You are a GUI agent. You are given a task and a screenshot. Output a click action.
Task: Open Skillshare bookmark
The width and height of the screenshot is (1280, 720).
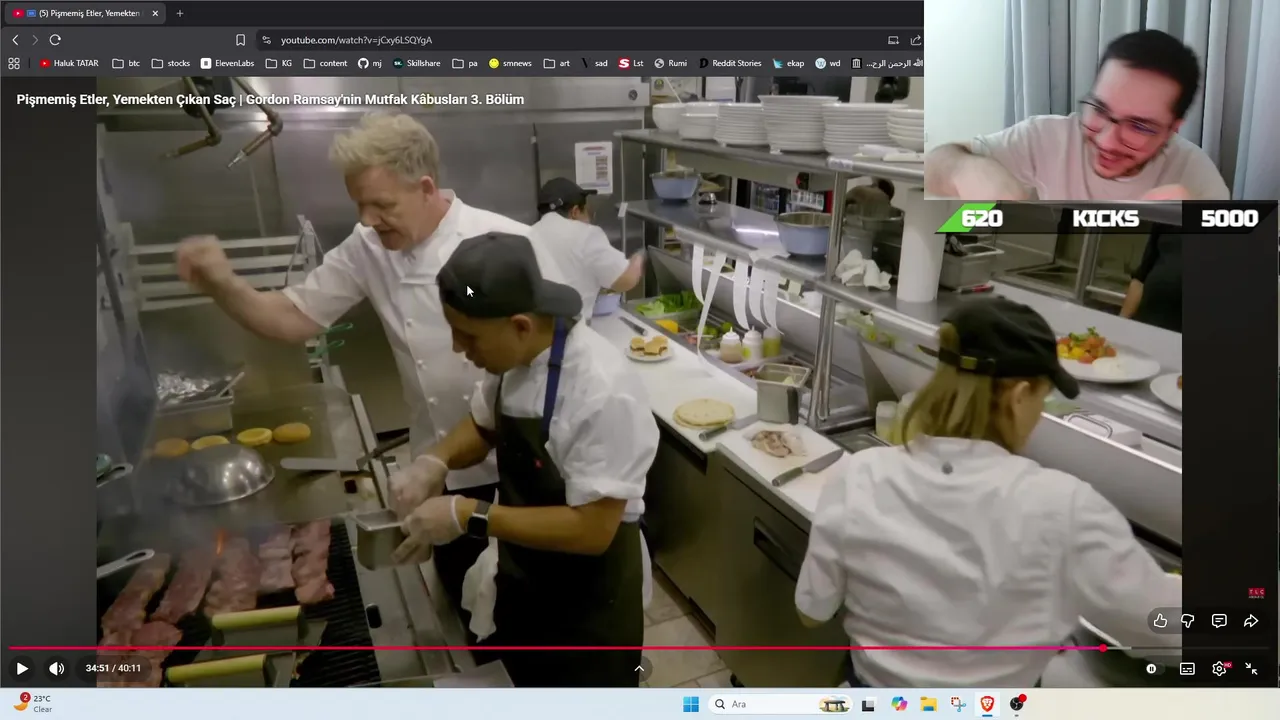(416, 63)
